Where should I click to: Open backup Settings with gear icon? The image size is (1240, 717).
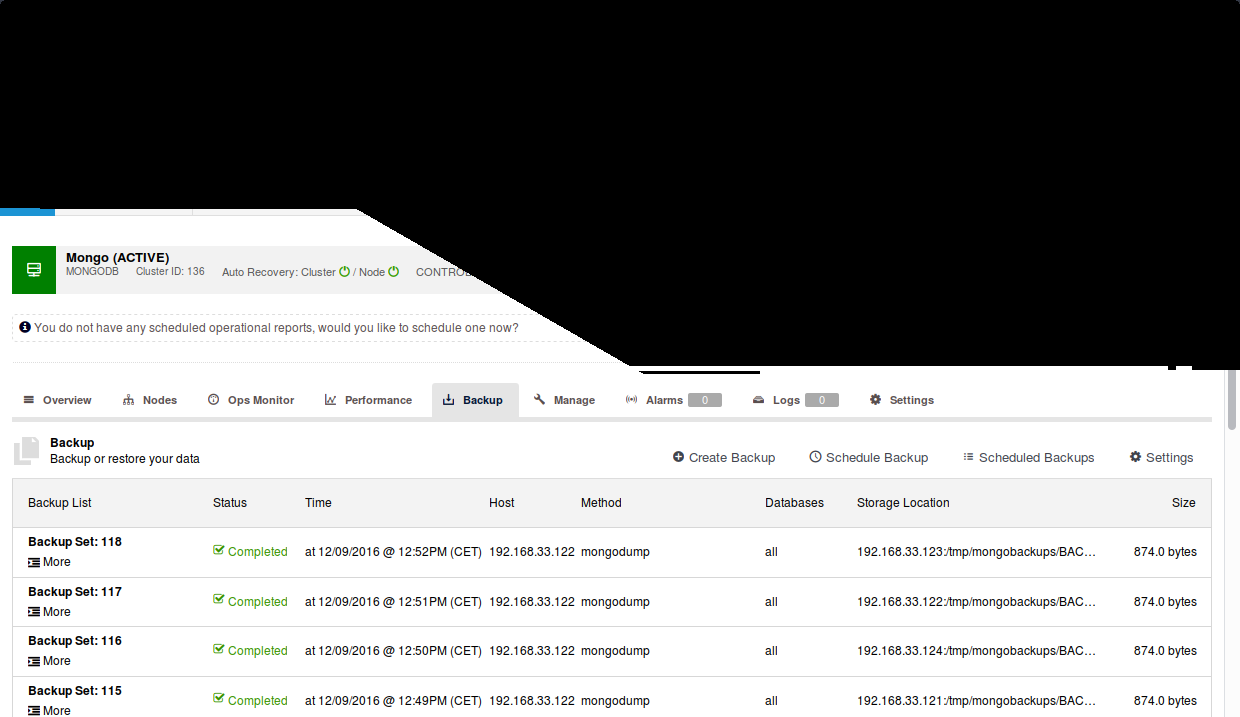(x=1162, y=457)
